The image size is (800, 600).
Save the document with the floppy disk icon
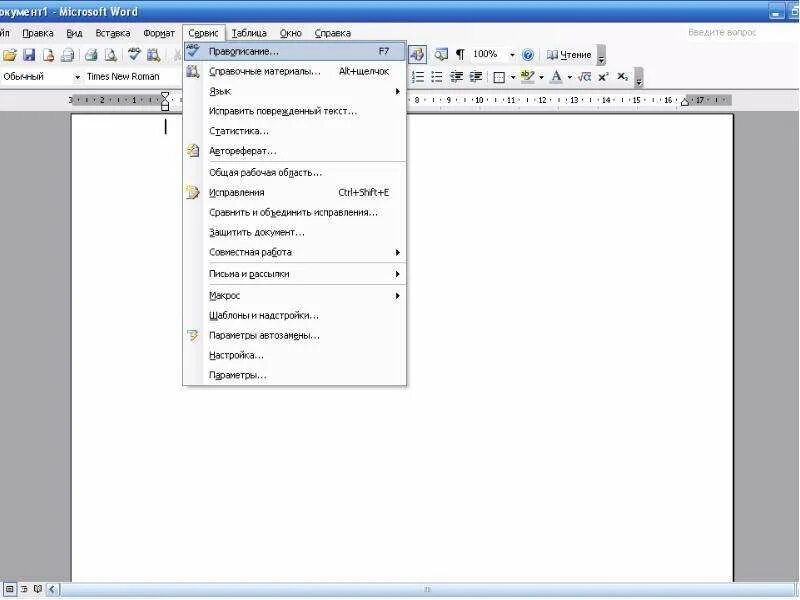[x=29, y=55]
